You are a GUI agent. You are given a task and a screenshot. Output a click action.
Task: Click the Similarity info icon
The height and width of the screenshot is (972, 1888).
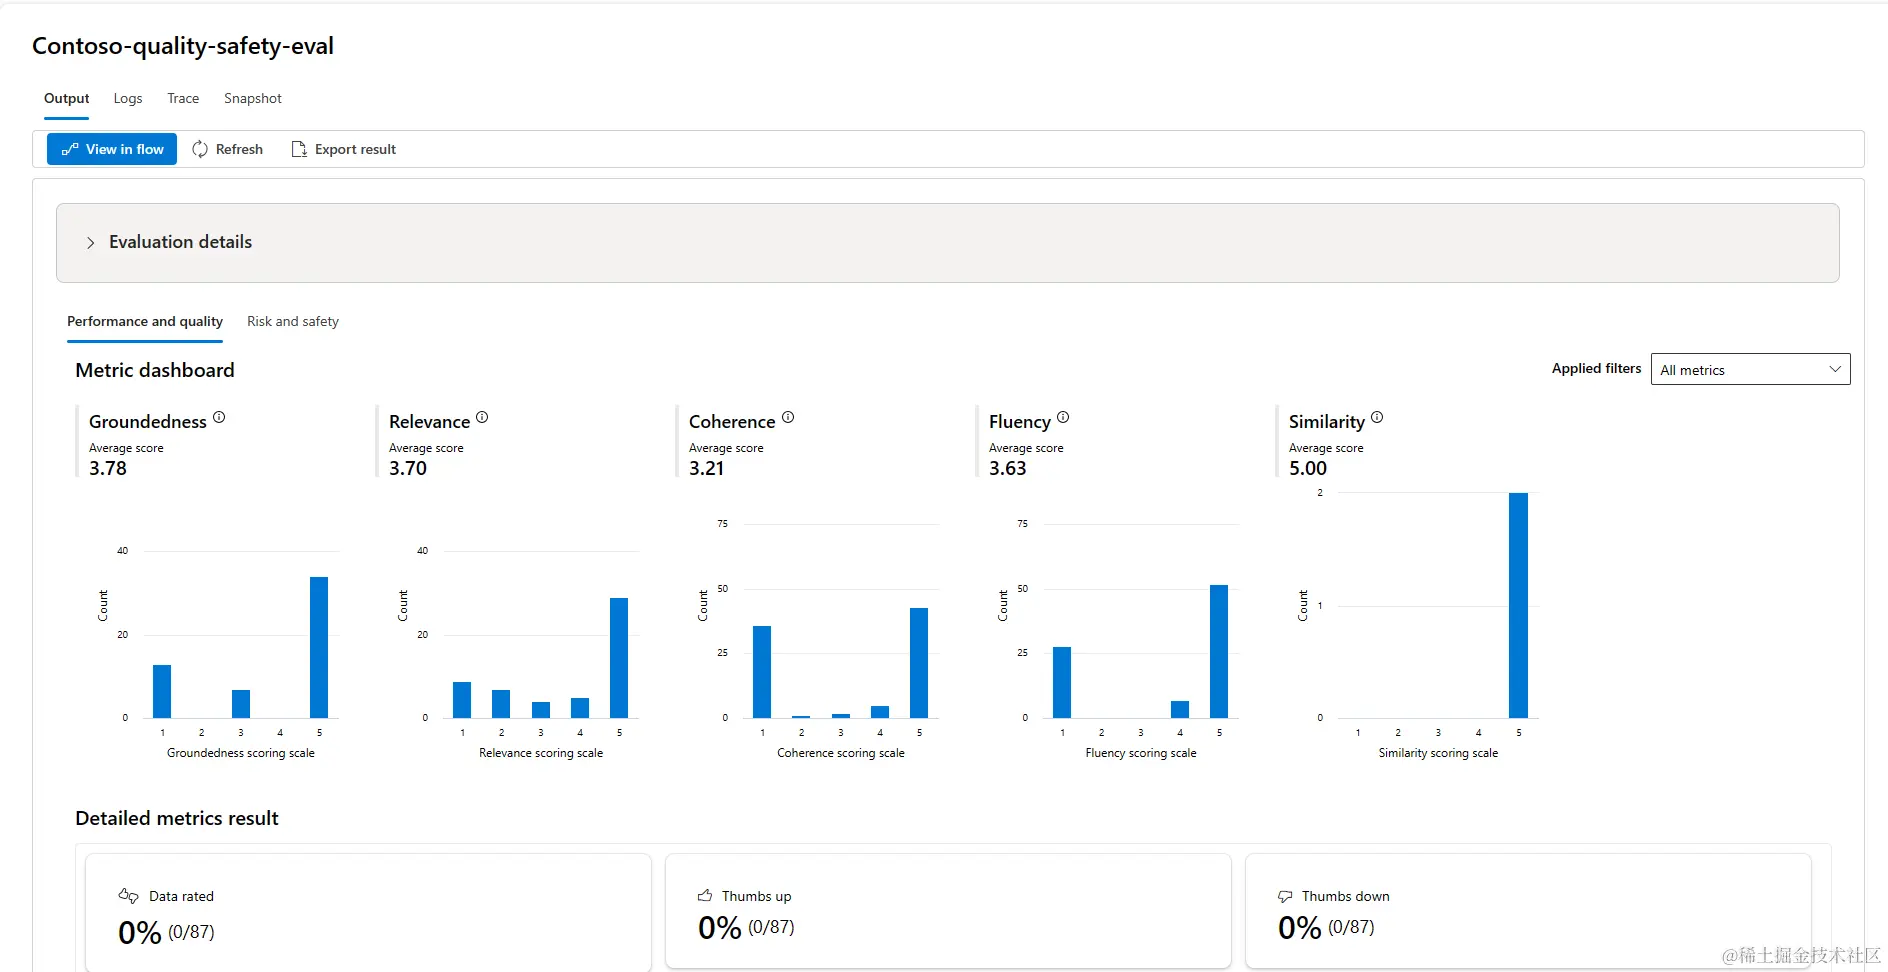pyautogui.click(x=1377, y=417)
